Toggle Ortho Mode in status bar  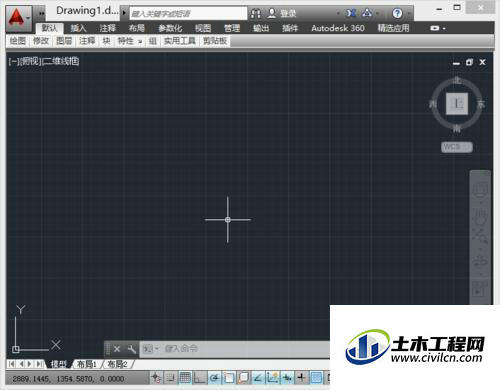click(x=199, y=378)
